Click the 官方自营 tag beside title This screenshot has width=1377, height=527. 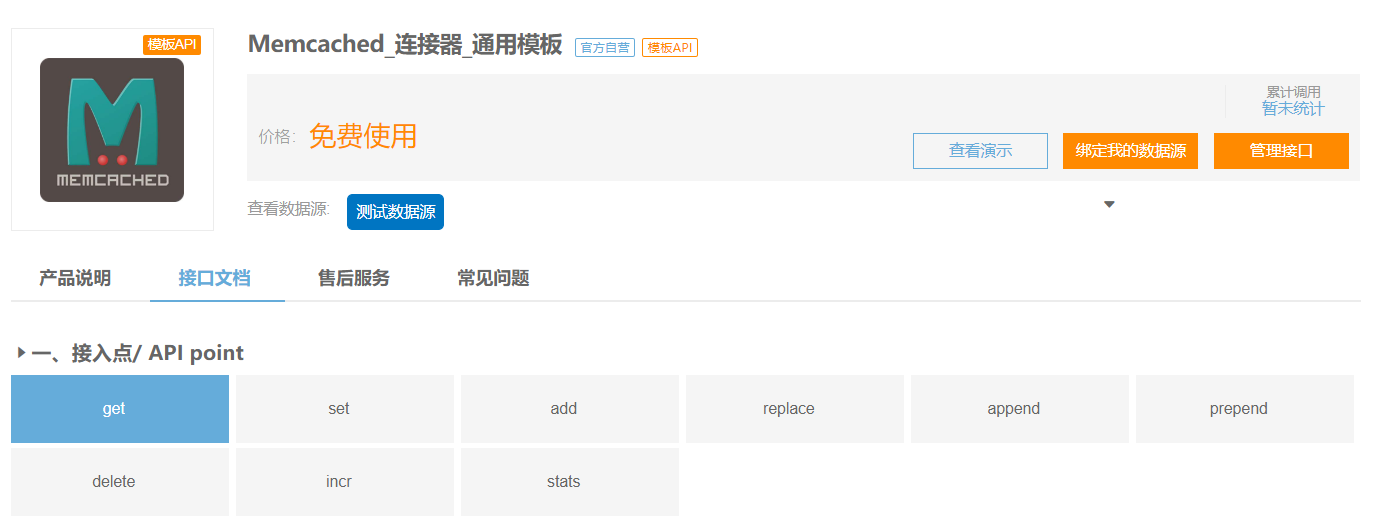(605, 47)
